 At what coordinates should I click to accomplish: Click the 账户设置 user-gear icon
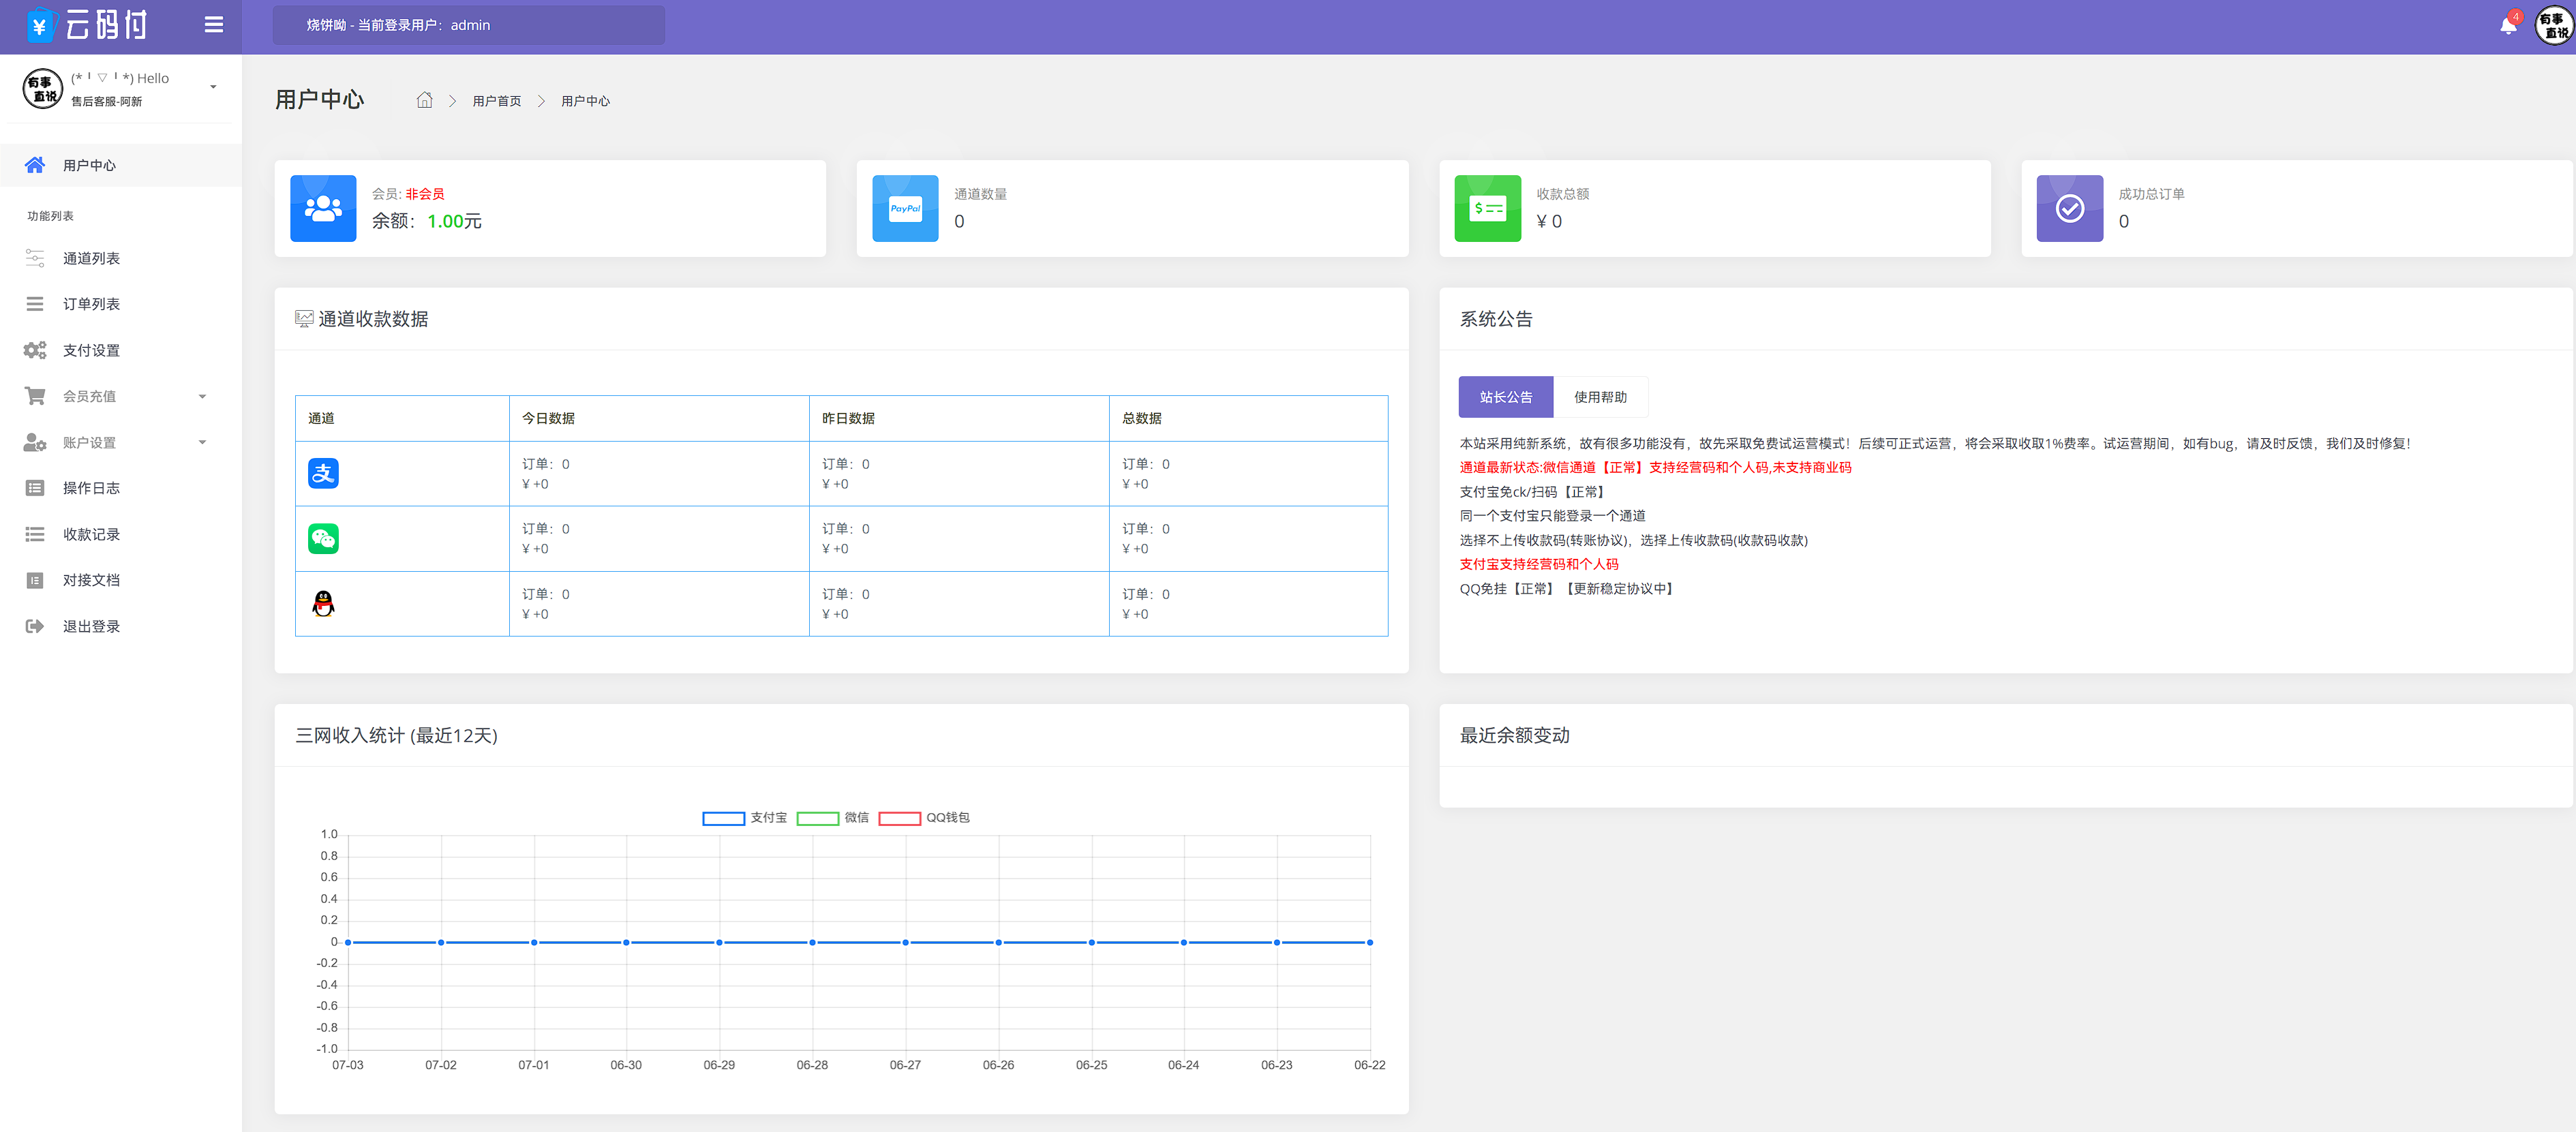pyautogui.click(x=34, y=442)
